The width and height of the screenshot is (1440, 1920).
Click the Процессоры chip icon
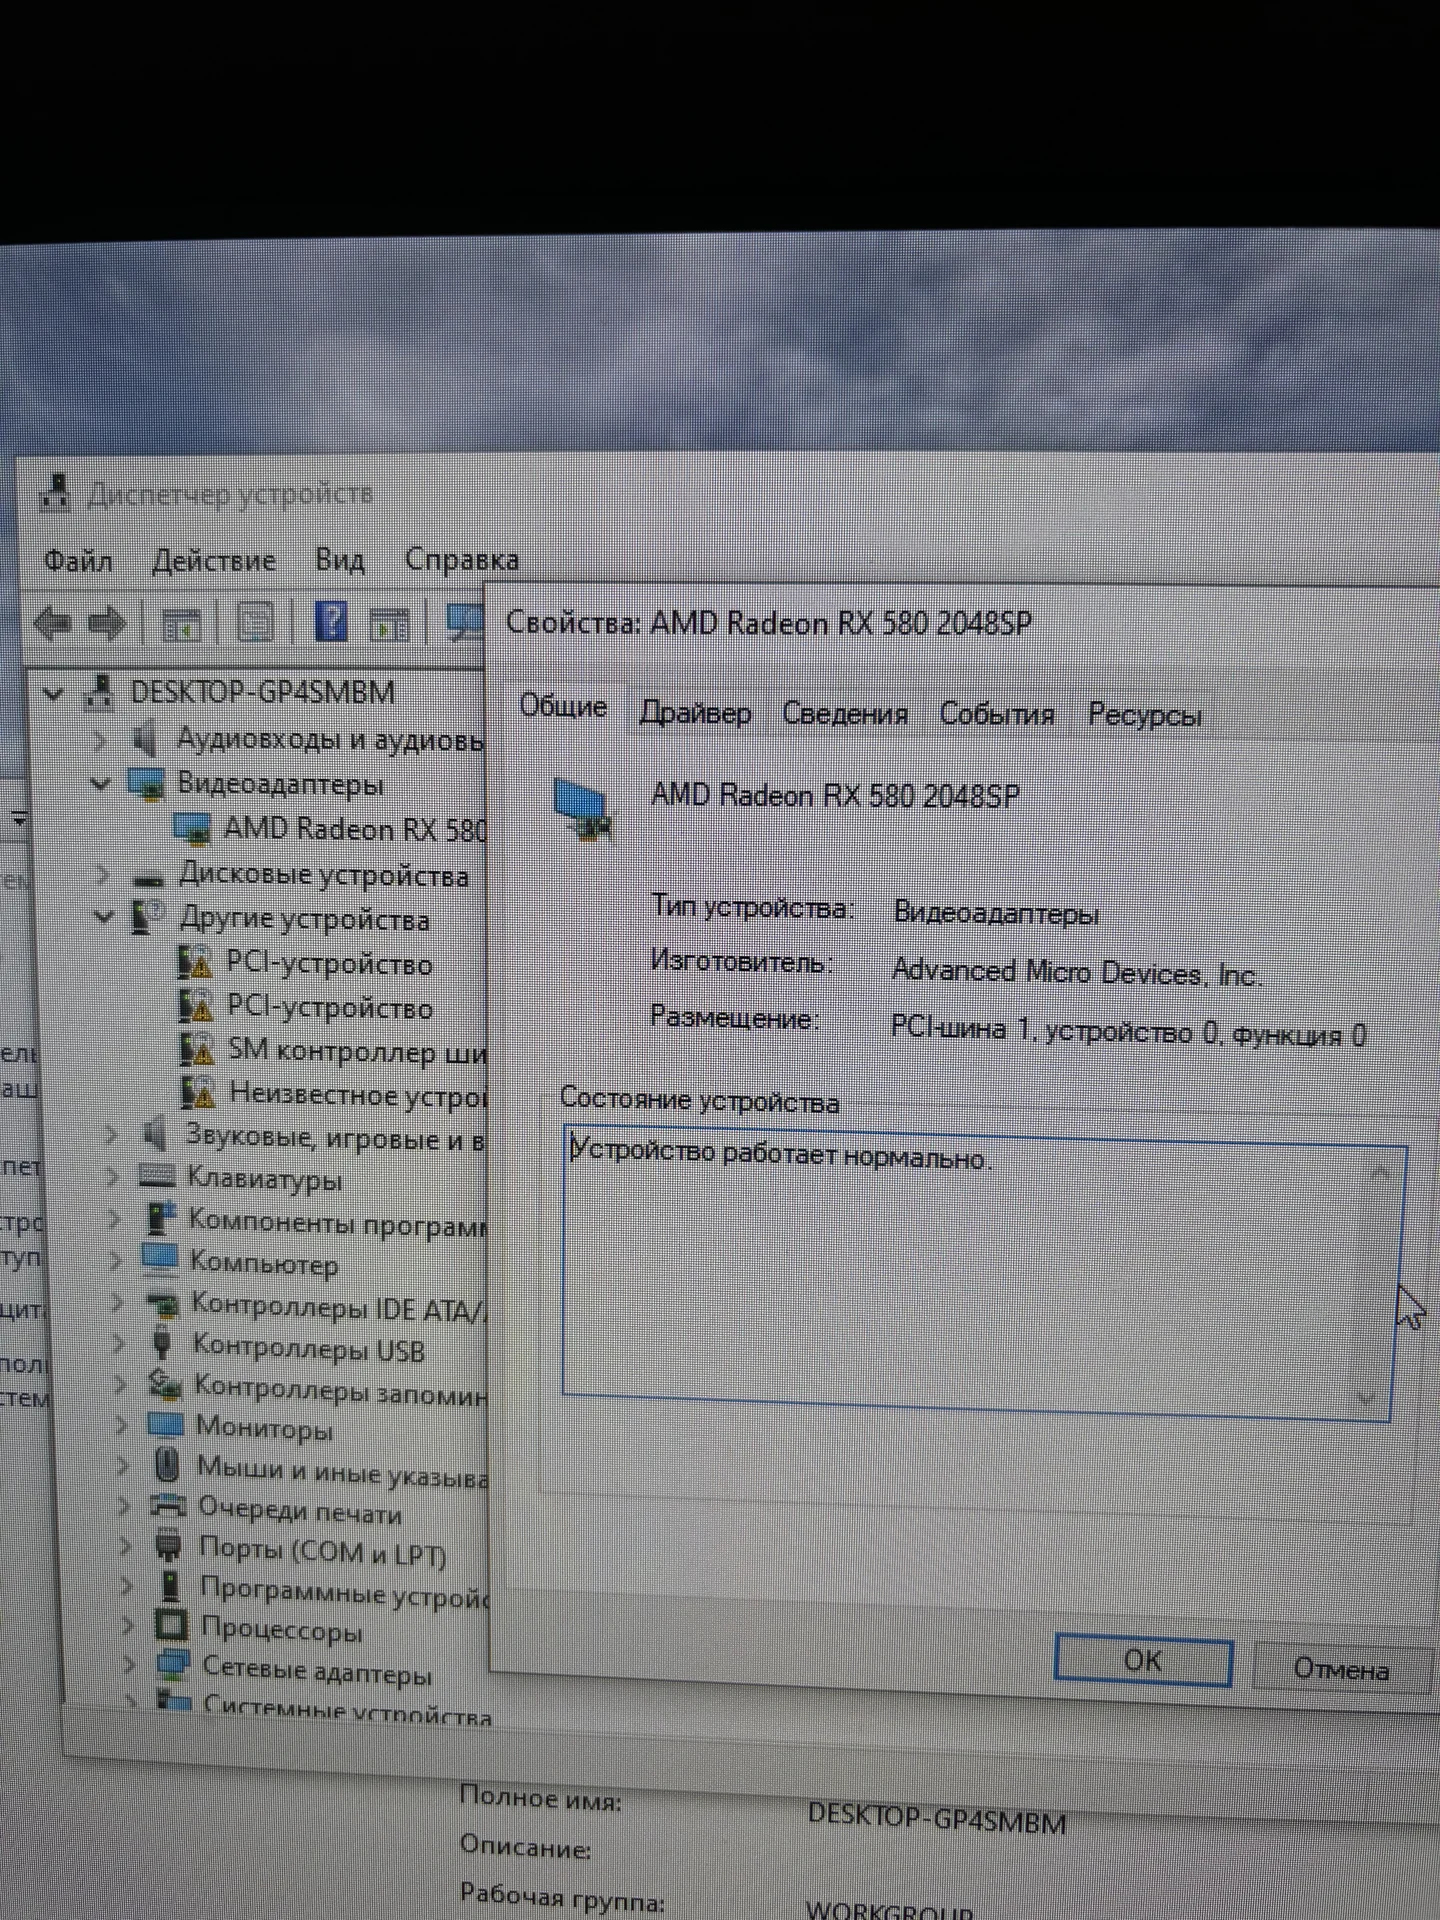171,1626
